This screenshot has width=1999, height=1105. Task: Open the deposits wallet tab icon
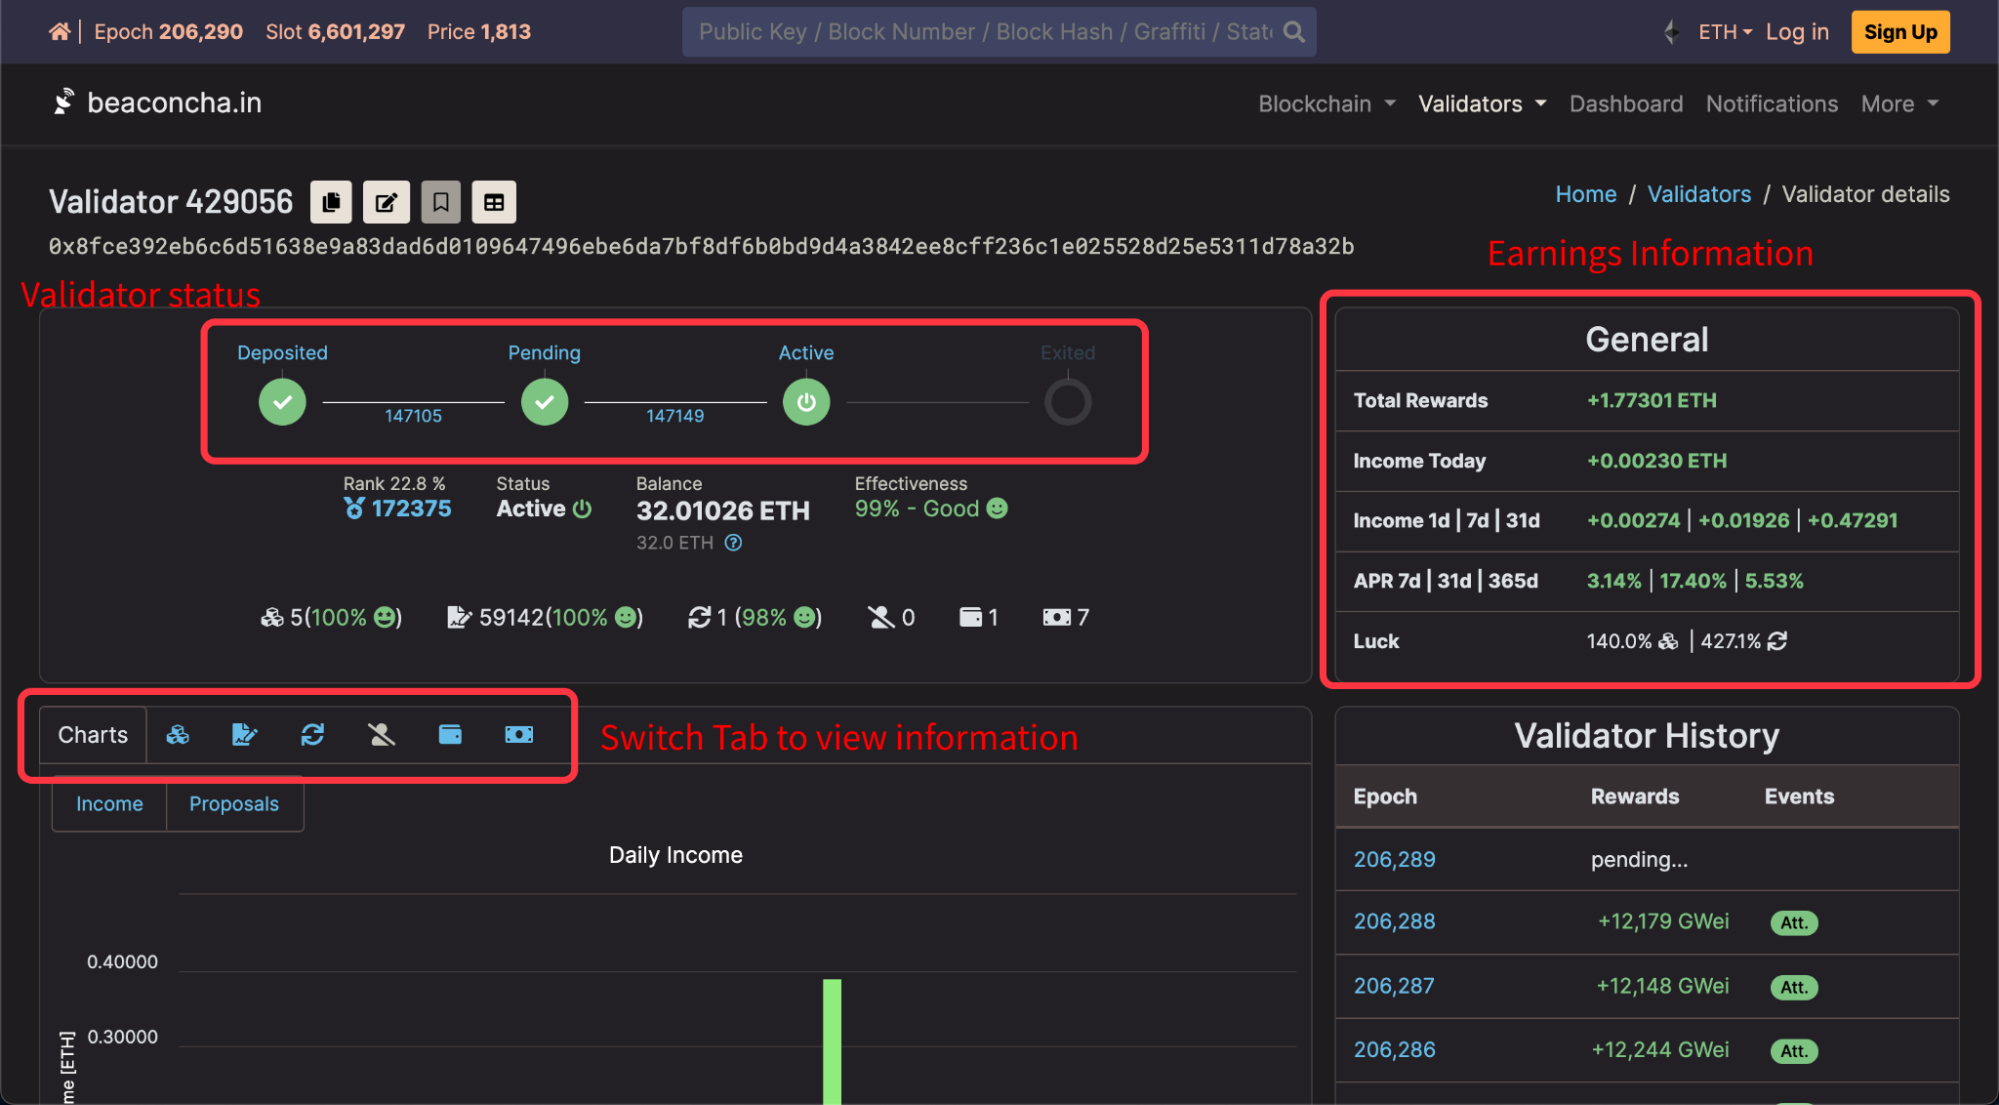coord(450,735)
